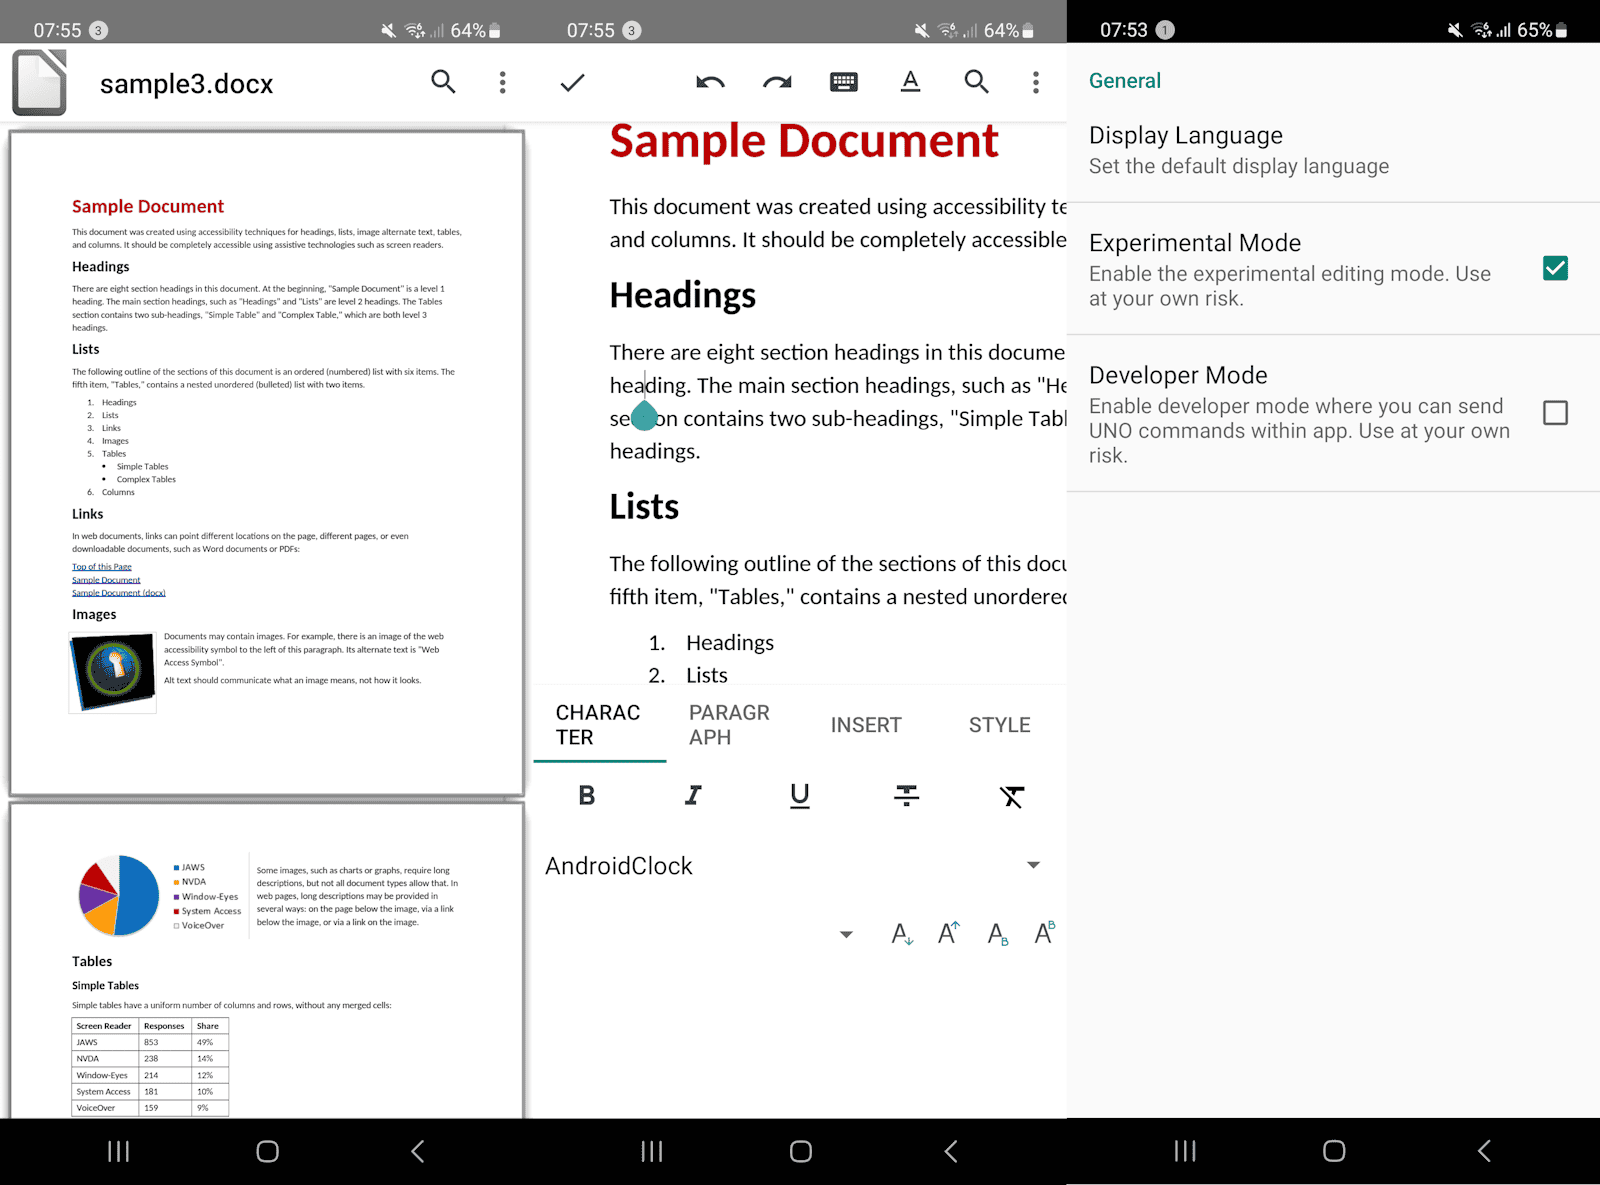Toggle italic formatting
The width and height of the screenshot is (1600, 1185).
[x=692, y=796]
